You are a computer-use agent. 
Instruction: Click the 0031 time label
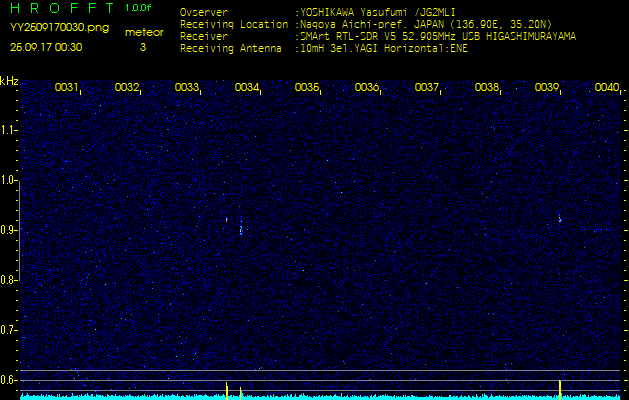pyautogui.click(x=67, y=87)
